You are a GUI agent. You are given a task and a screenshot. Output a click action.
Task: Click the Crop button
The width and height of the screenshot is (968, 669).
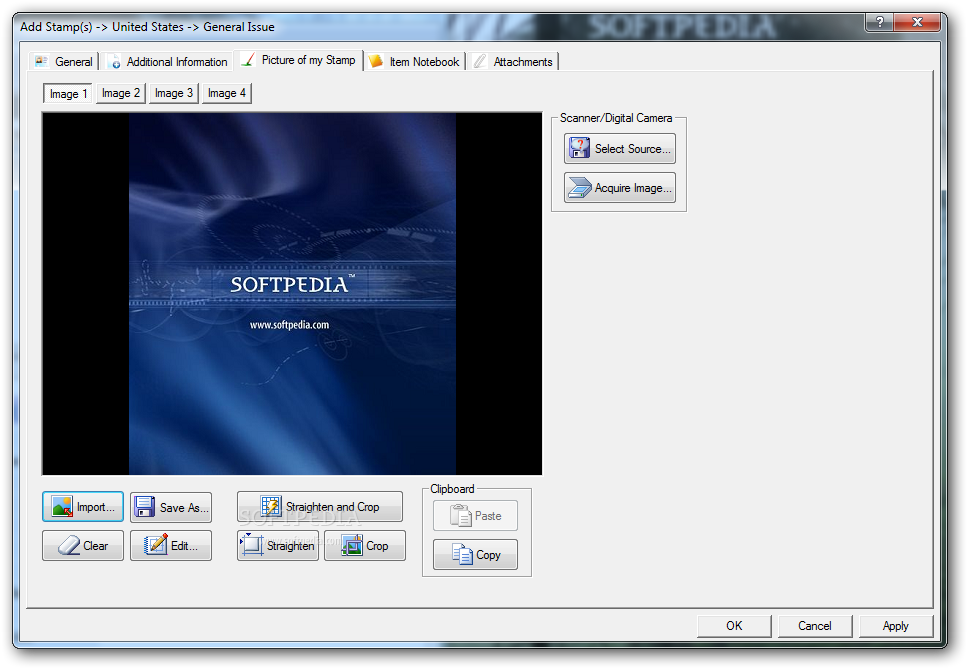tap(365, 546)
